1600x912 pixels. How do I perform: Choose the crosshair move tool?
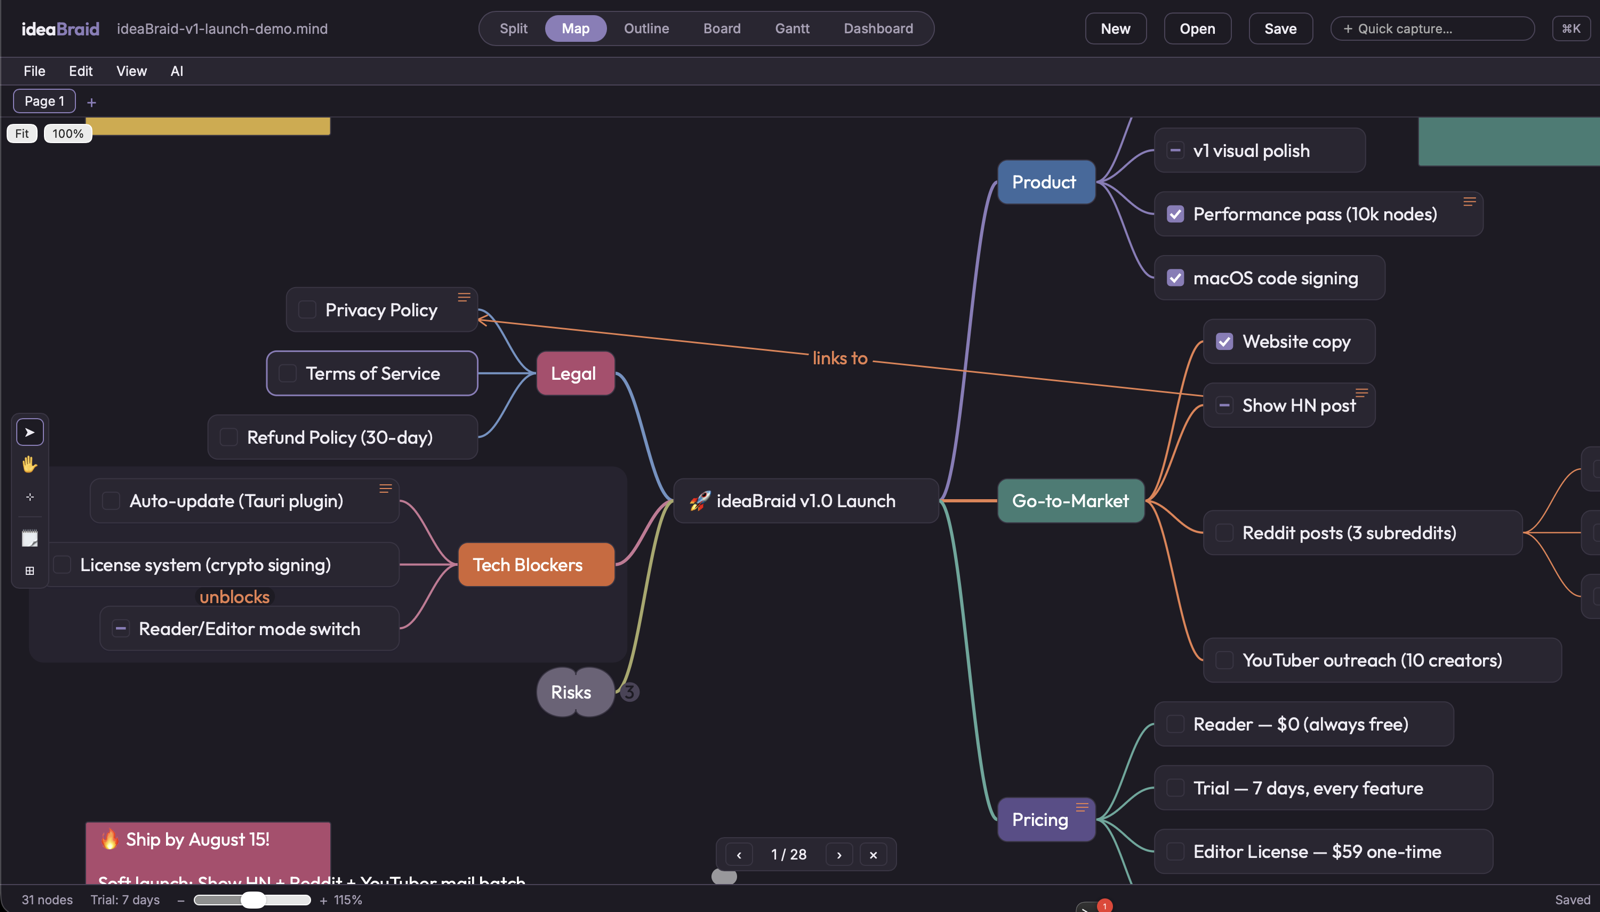(30, 497)
